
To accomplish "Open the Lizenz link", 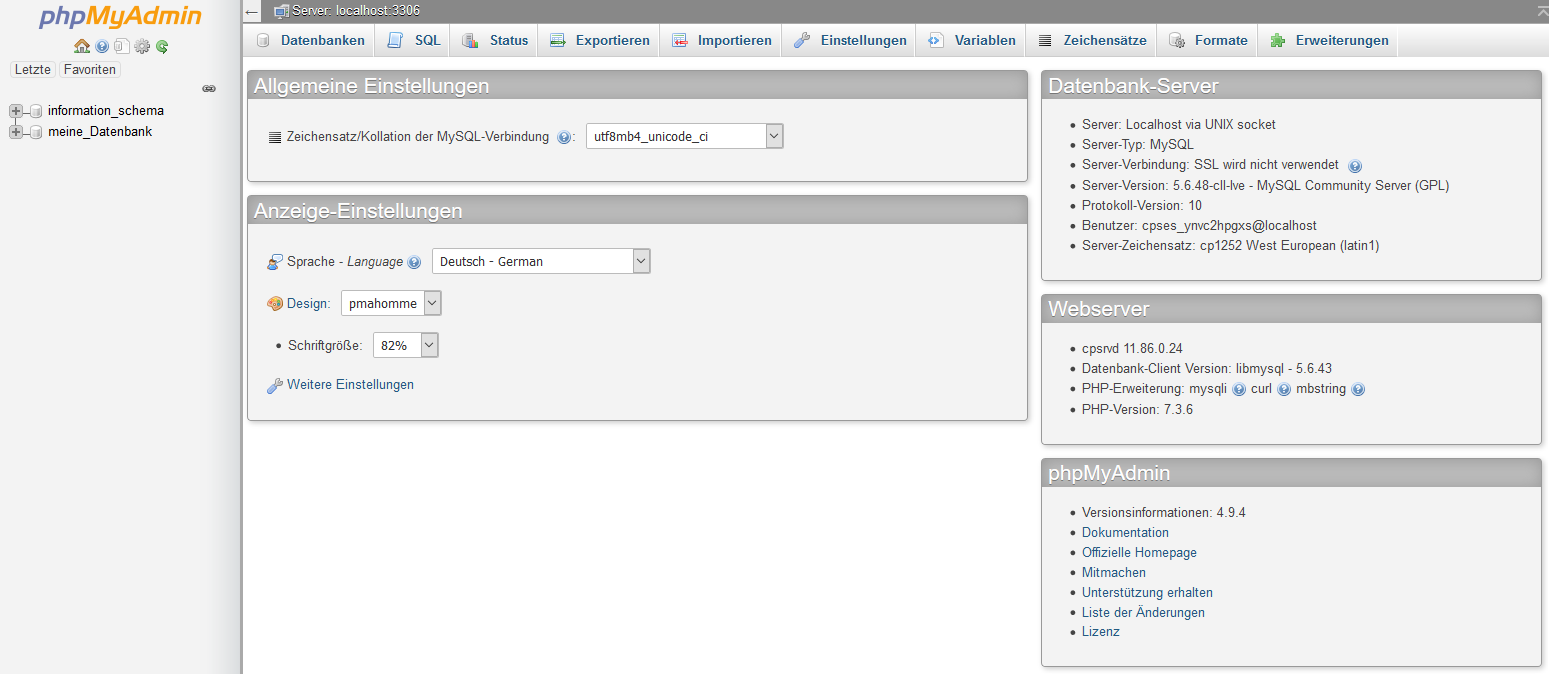I will pyautogui.click(x=1101, y=633).
